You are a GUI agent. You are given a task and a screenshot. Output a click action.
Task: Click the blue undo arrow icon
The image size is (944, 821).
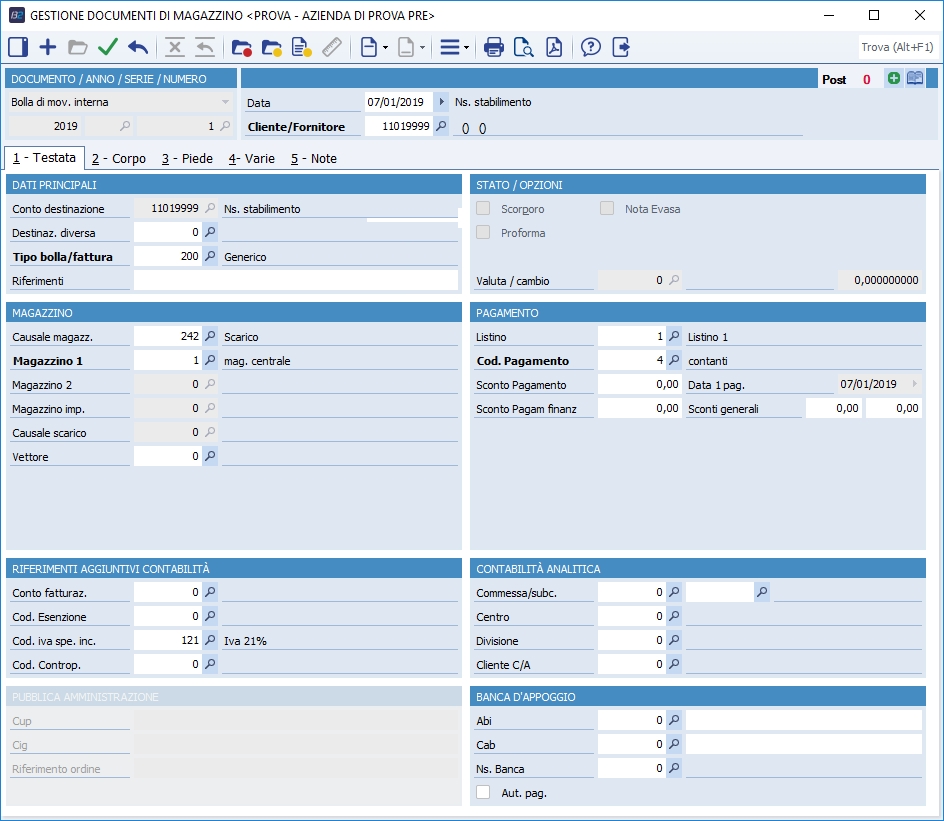(138, 47)
